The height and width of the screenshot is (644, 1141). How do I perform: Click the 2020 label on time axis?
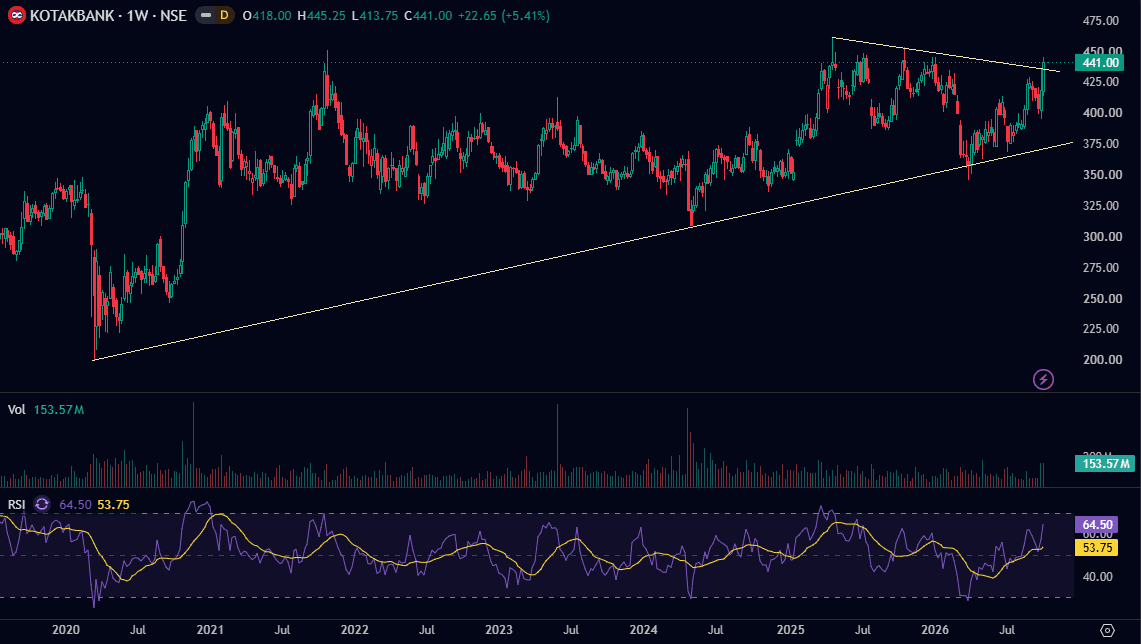click(x=65, y=629)
